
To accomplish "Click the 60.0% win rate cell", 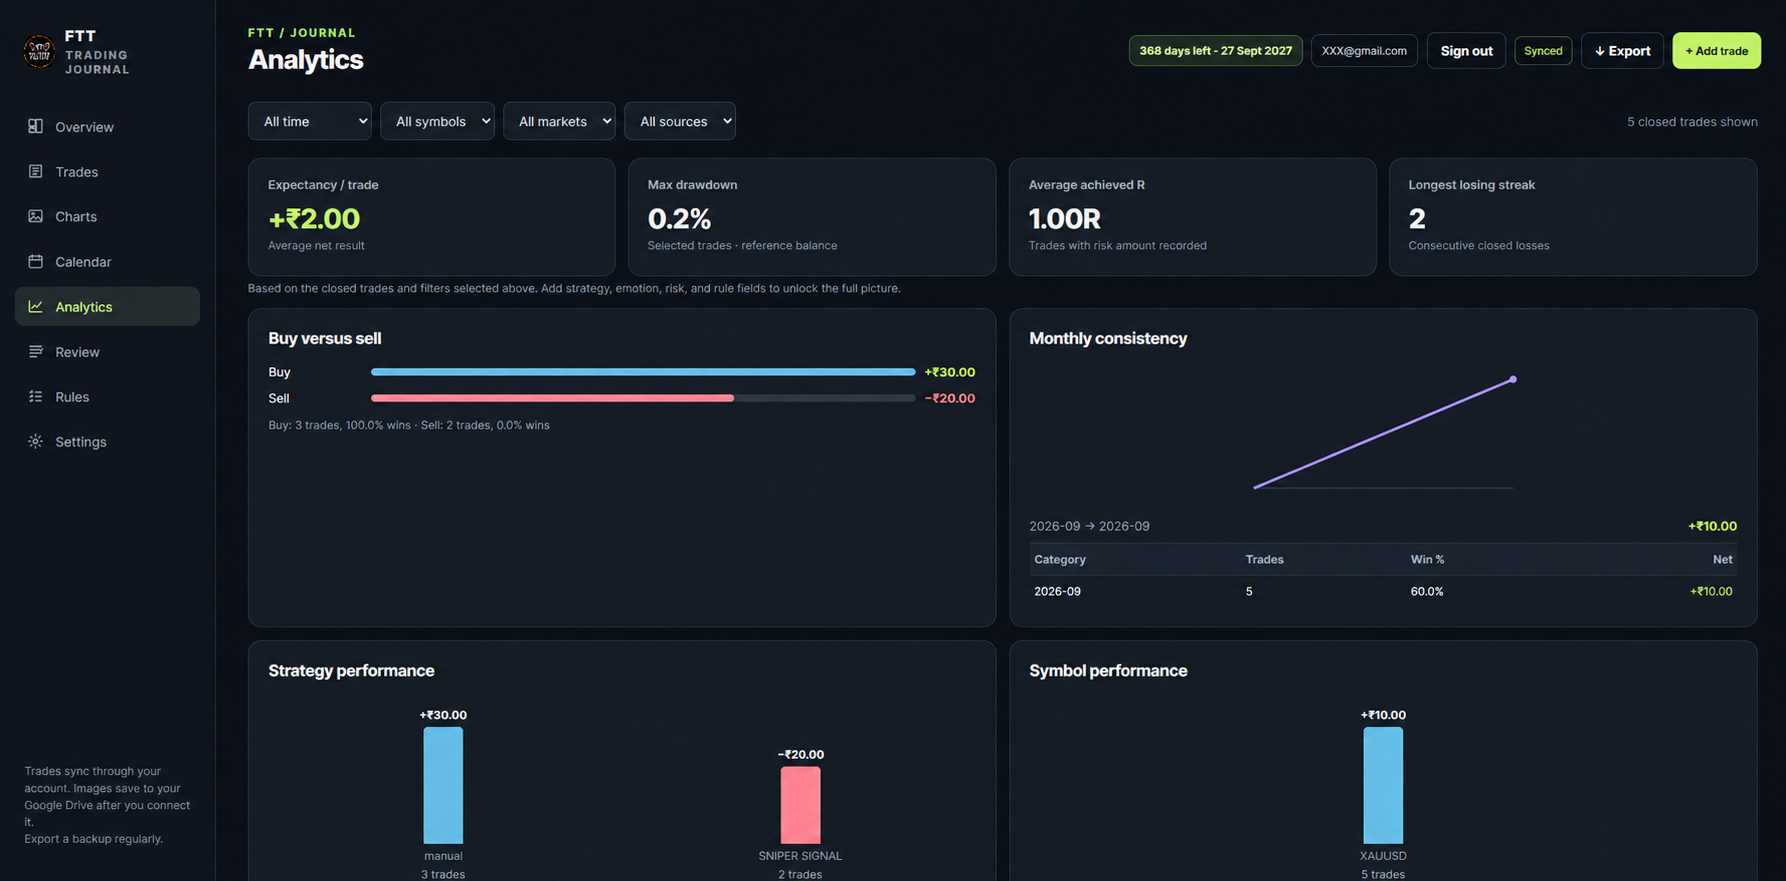I will point(1427,591).
